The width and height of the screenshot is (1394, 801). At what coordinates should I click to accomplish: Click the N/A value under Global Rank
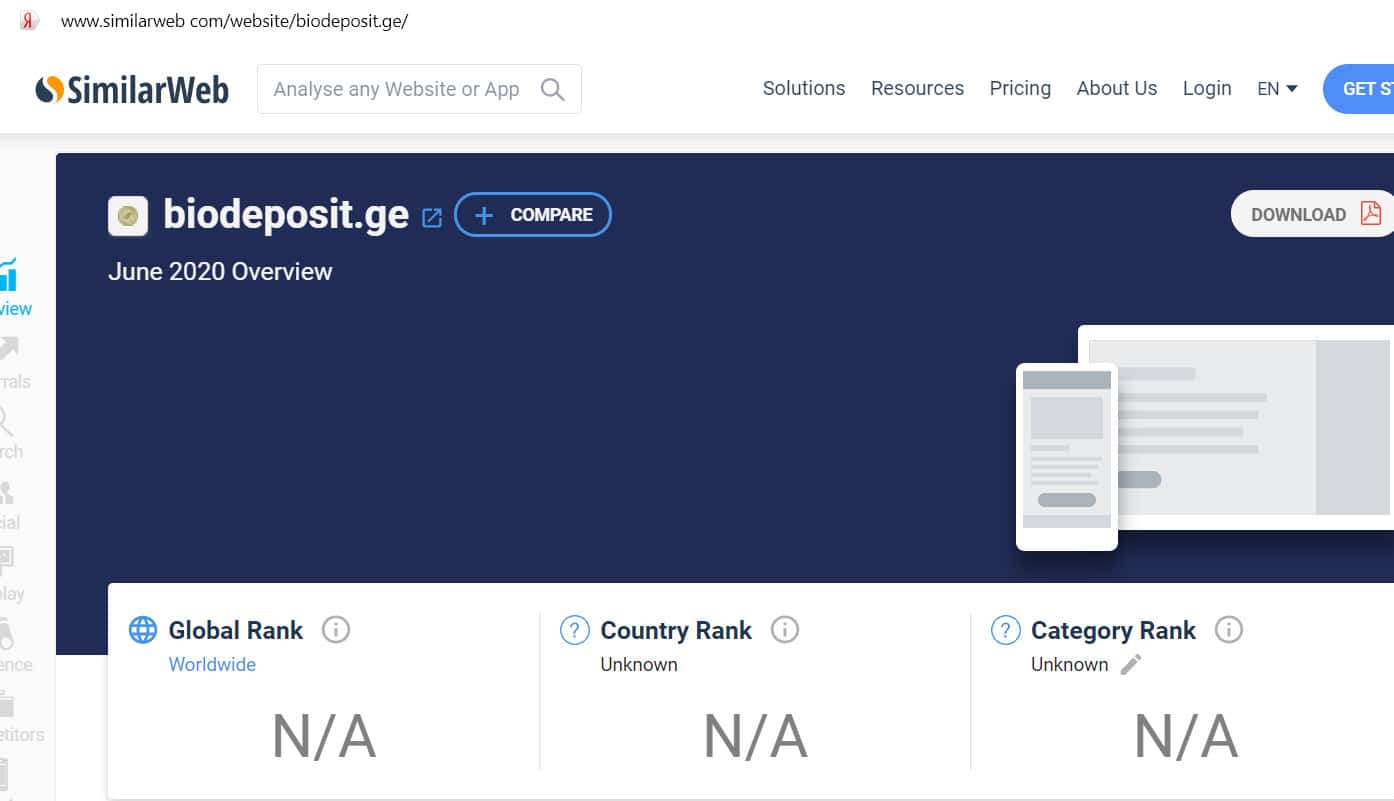324,737
